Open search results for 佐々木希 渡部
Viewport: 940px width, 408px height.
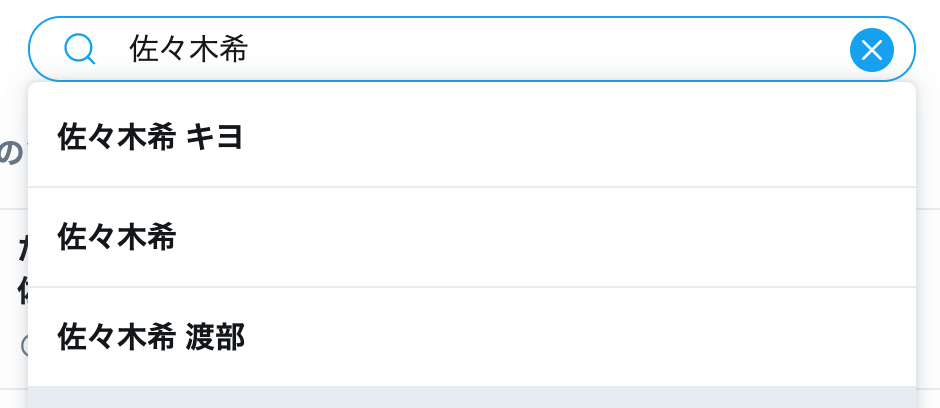point(470,337)
